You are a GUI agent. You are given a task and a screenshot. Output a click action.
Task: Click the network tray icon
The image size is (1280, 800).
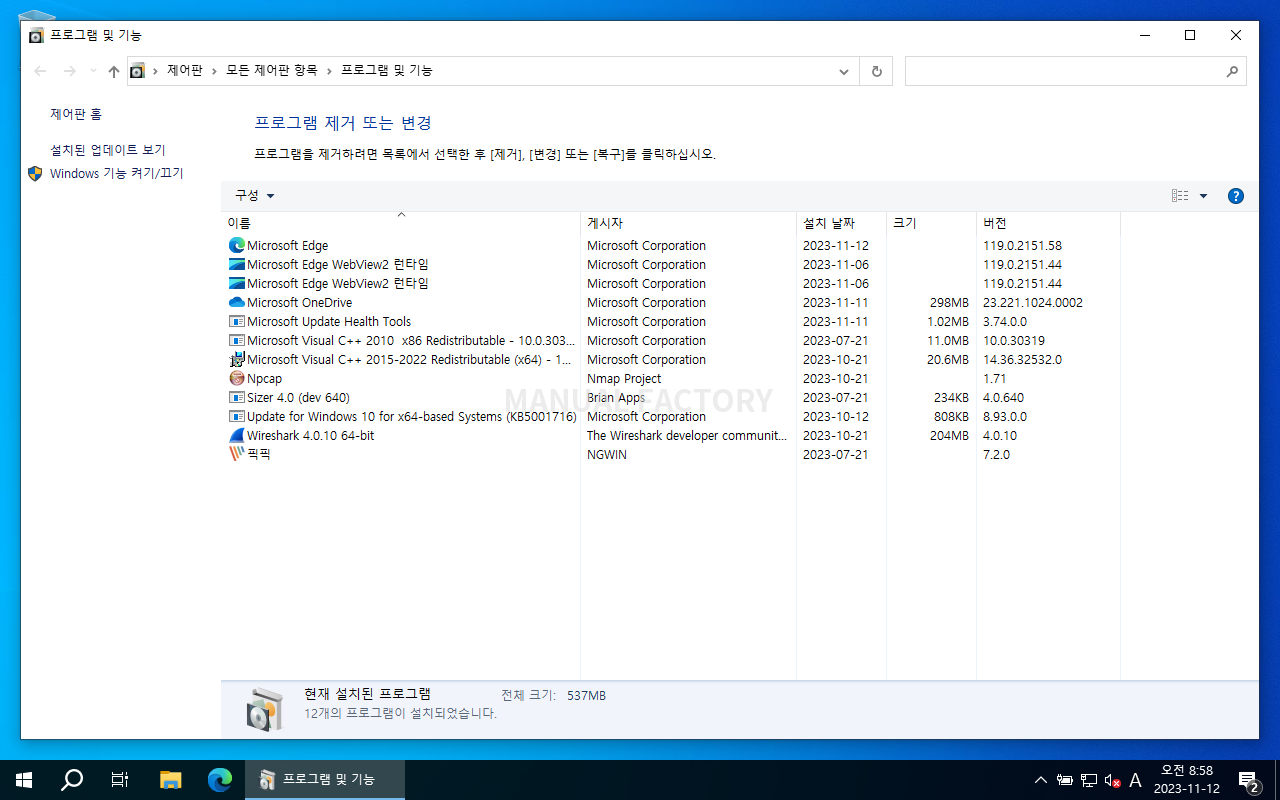[x=1088, y=780]
